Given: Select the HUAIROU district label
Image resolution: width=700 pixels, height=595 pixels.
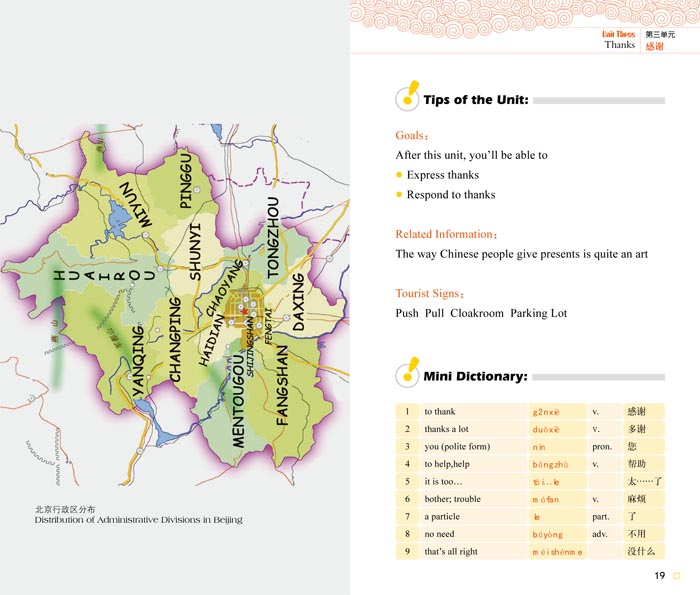Looking at the screenshot, I should coord(104,275).
